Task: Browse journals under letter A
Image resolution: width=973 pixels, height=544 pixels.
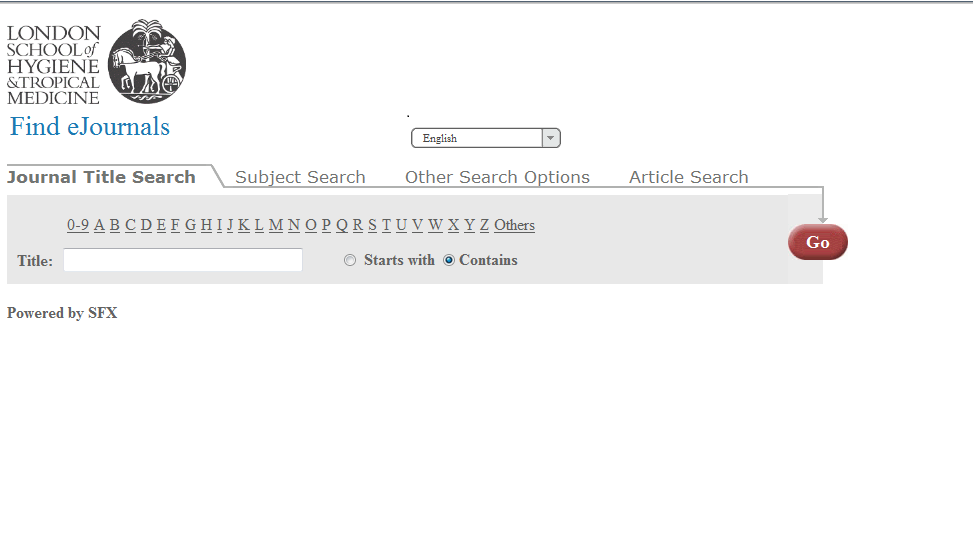Action: 99,225
